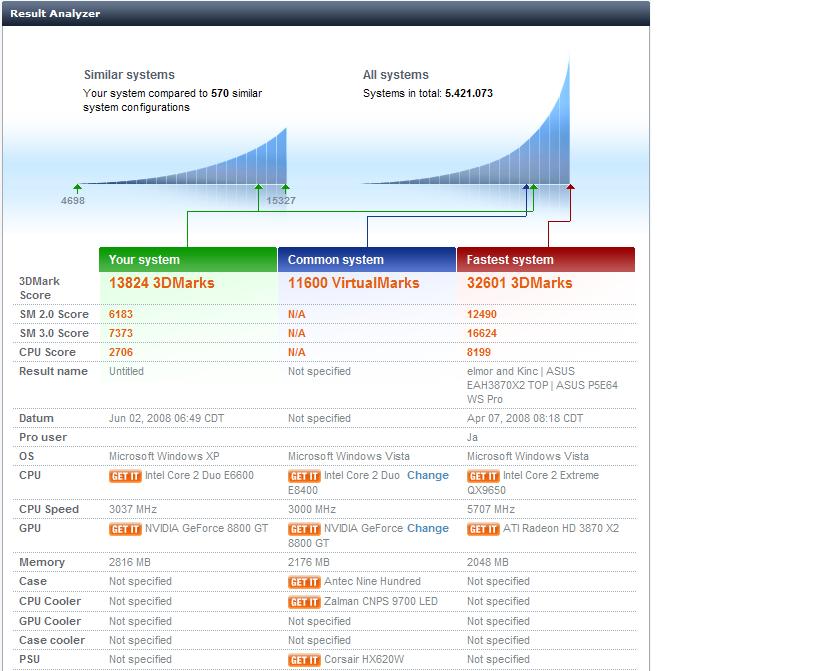Click the Result Analyzer title bar

coord(326,13)
